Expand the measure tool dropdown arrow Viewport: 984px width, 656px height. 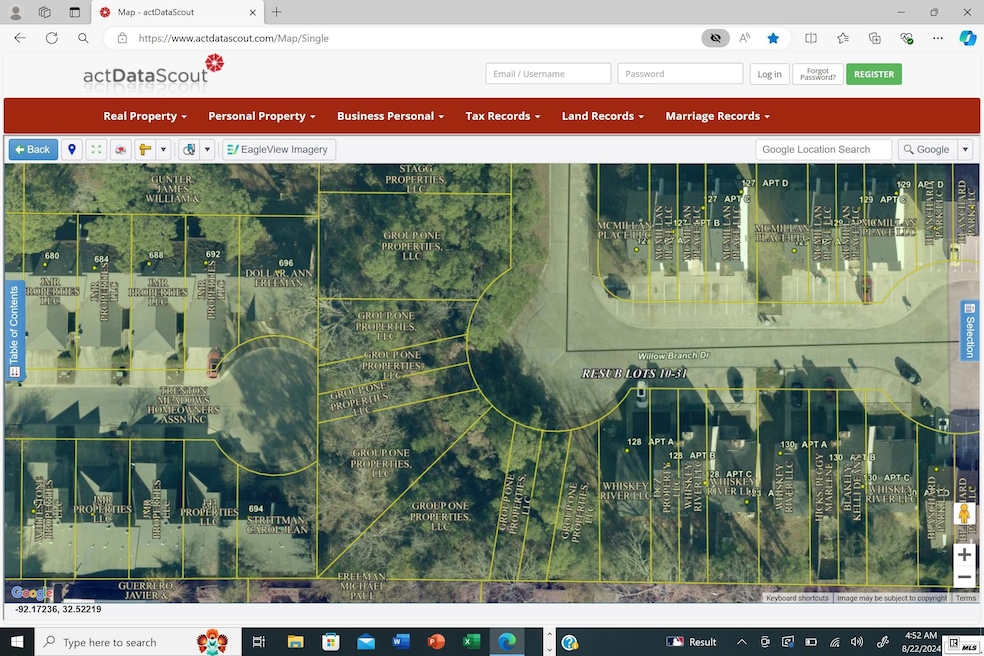tap(163, 149)
